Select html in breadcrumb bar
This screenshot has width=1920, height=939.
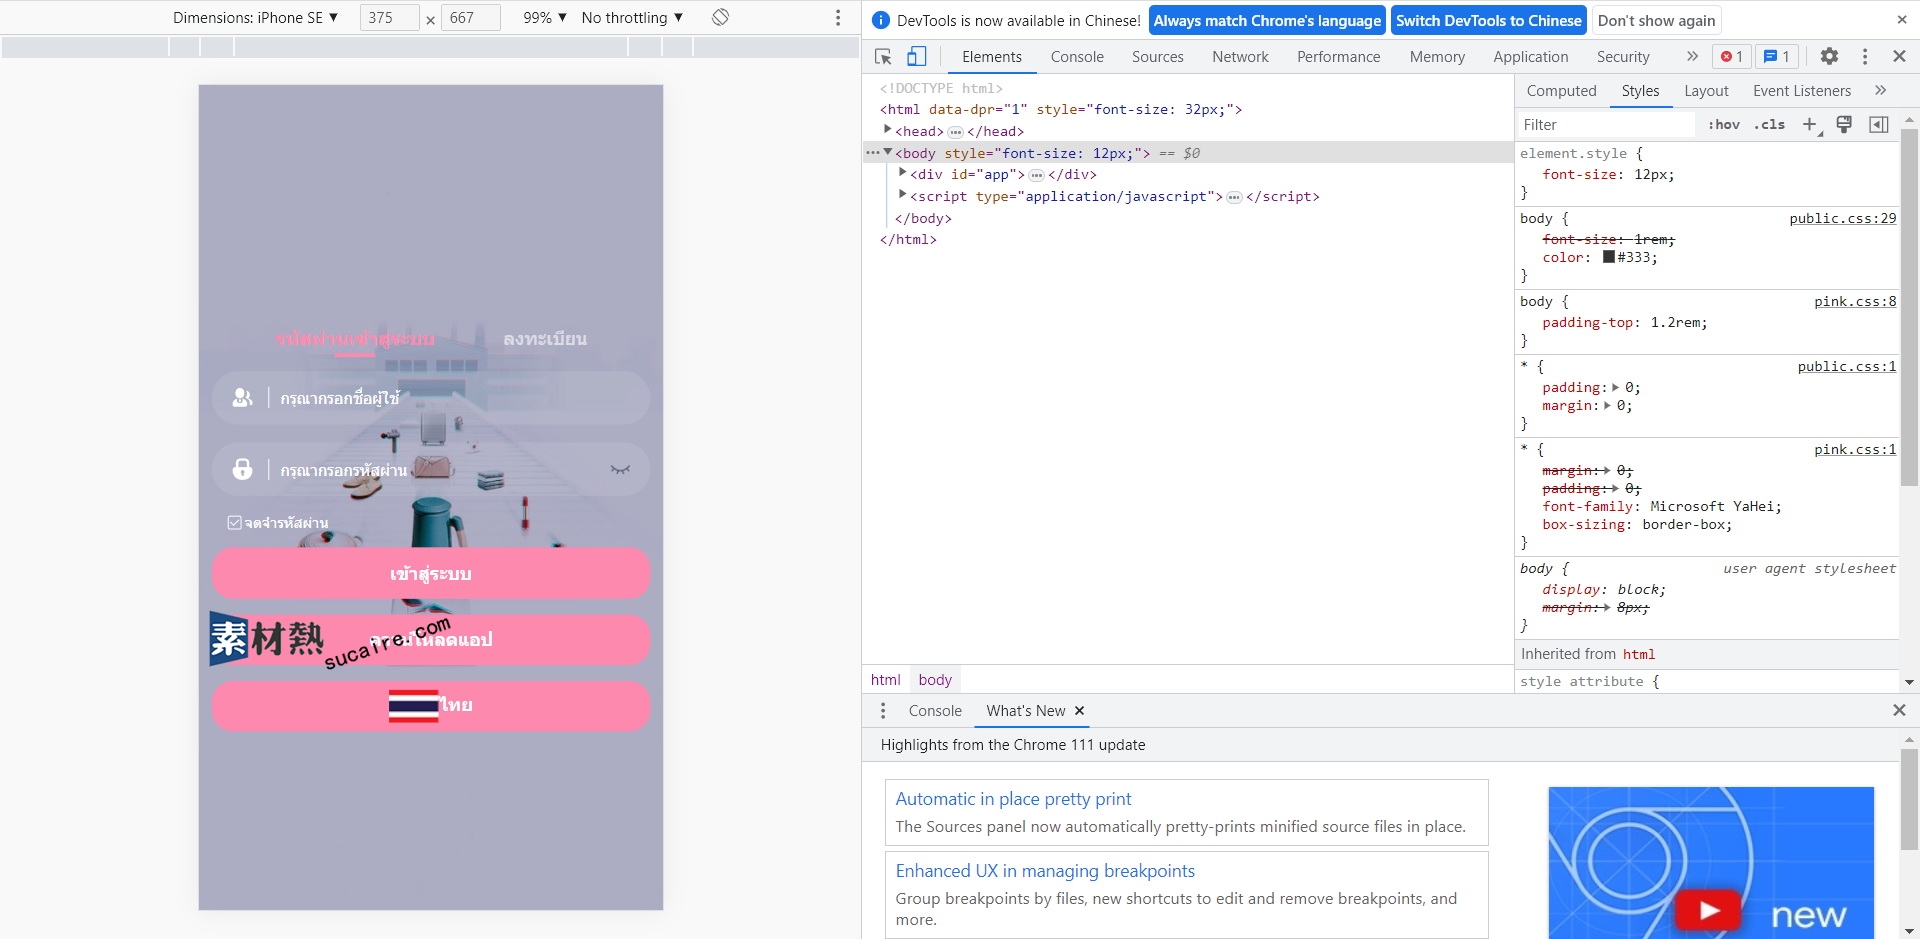pyautogui.click(x=885, y=680)
